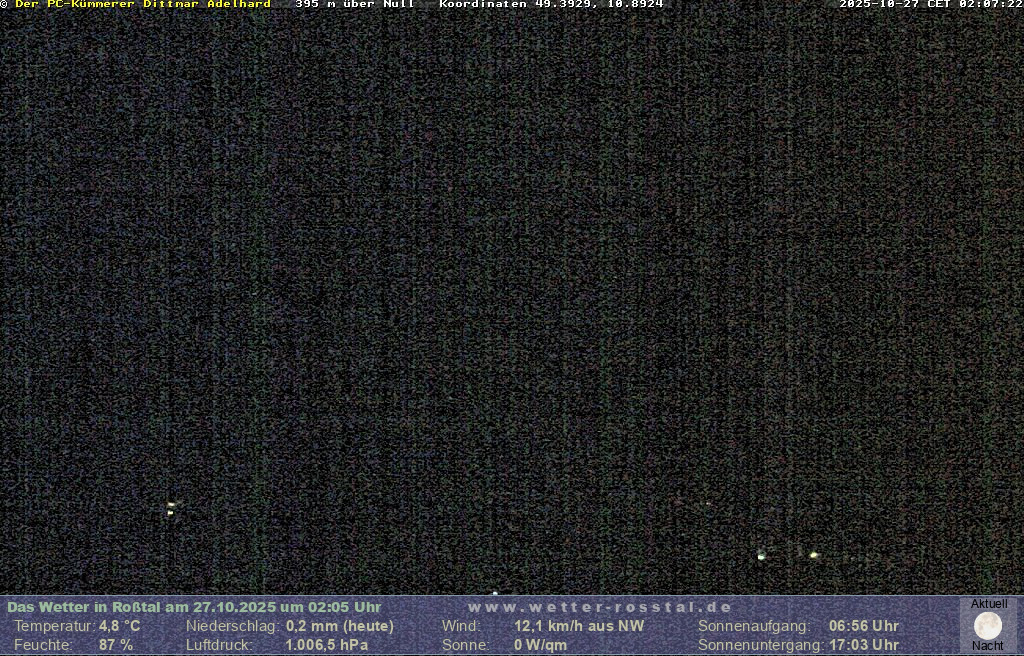Click the Sonnenuntergang time 17:03 Uhr

point(863,645)
